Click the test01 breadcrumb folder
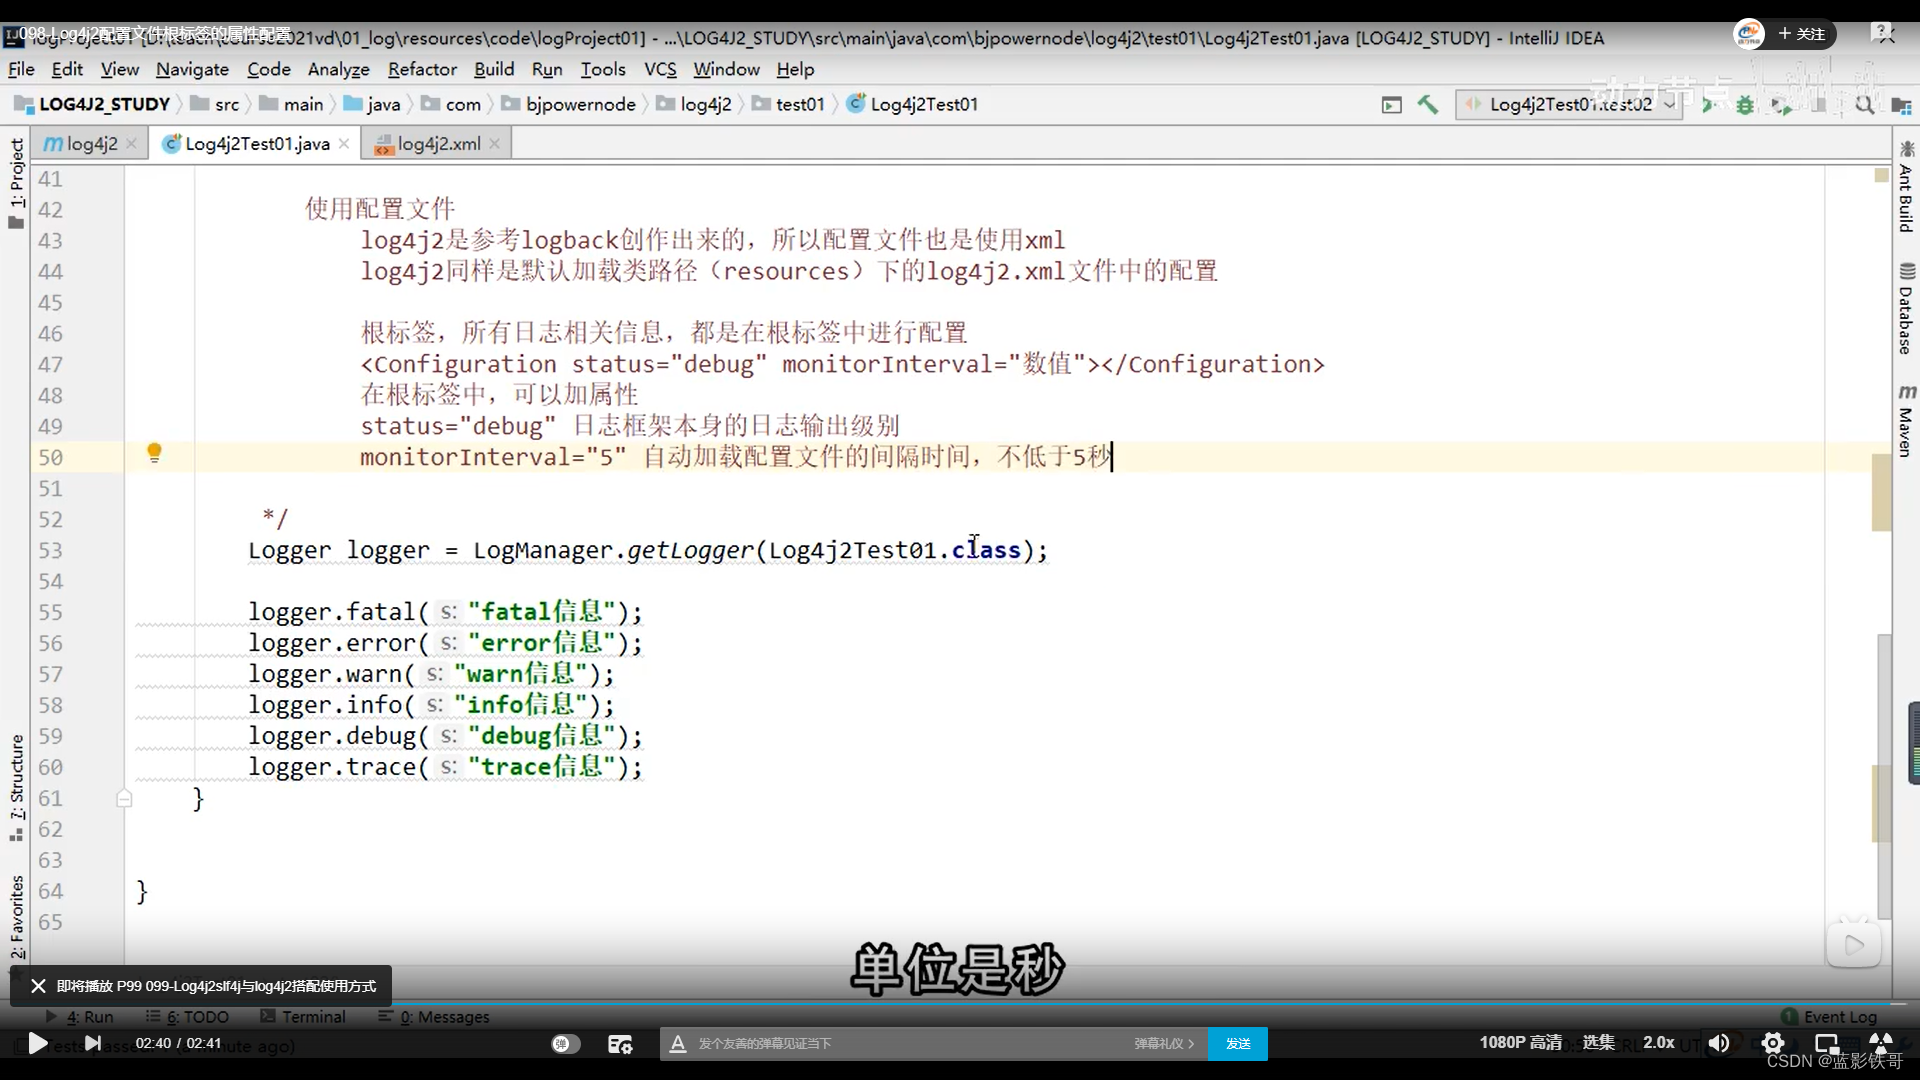This screenshot has width=1920, height=1080. [789, 104]
